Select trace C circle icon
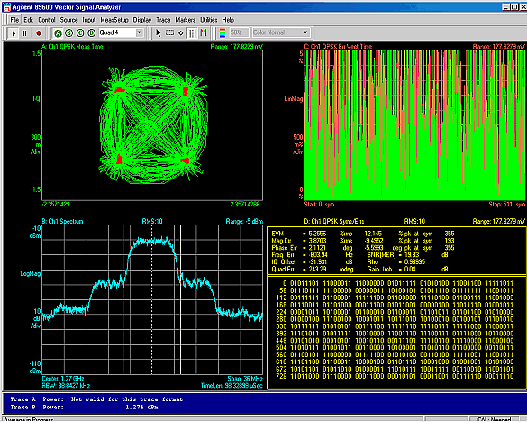 point(80,33)
